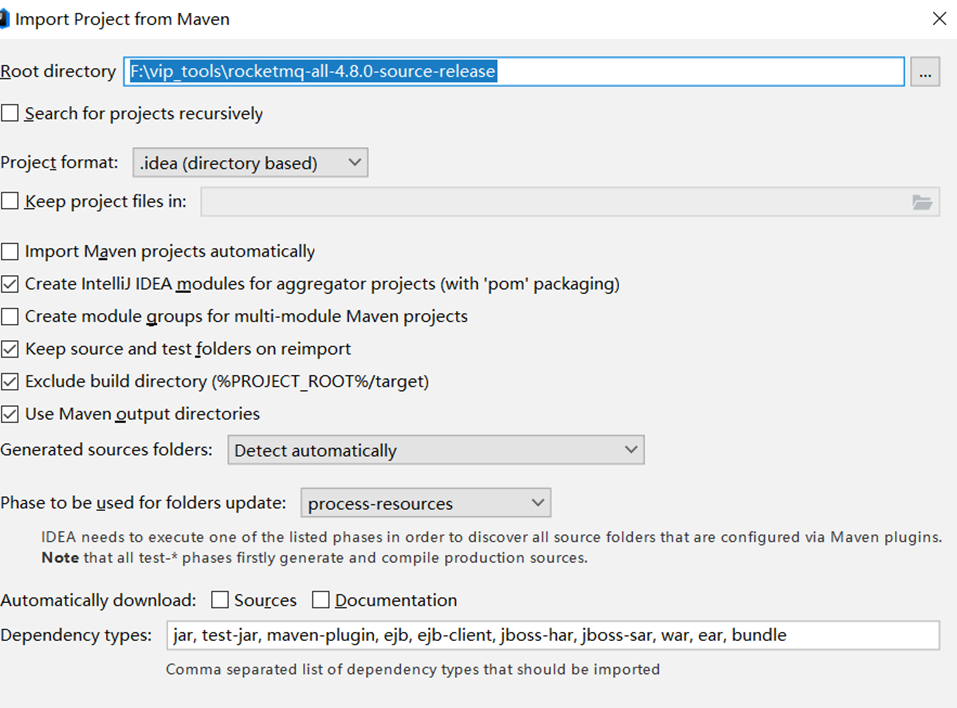Enable automatic download of Sources
Image resolution: width=957 pixels, height=708 pixels.
pos(220,600)
